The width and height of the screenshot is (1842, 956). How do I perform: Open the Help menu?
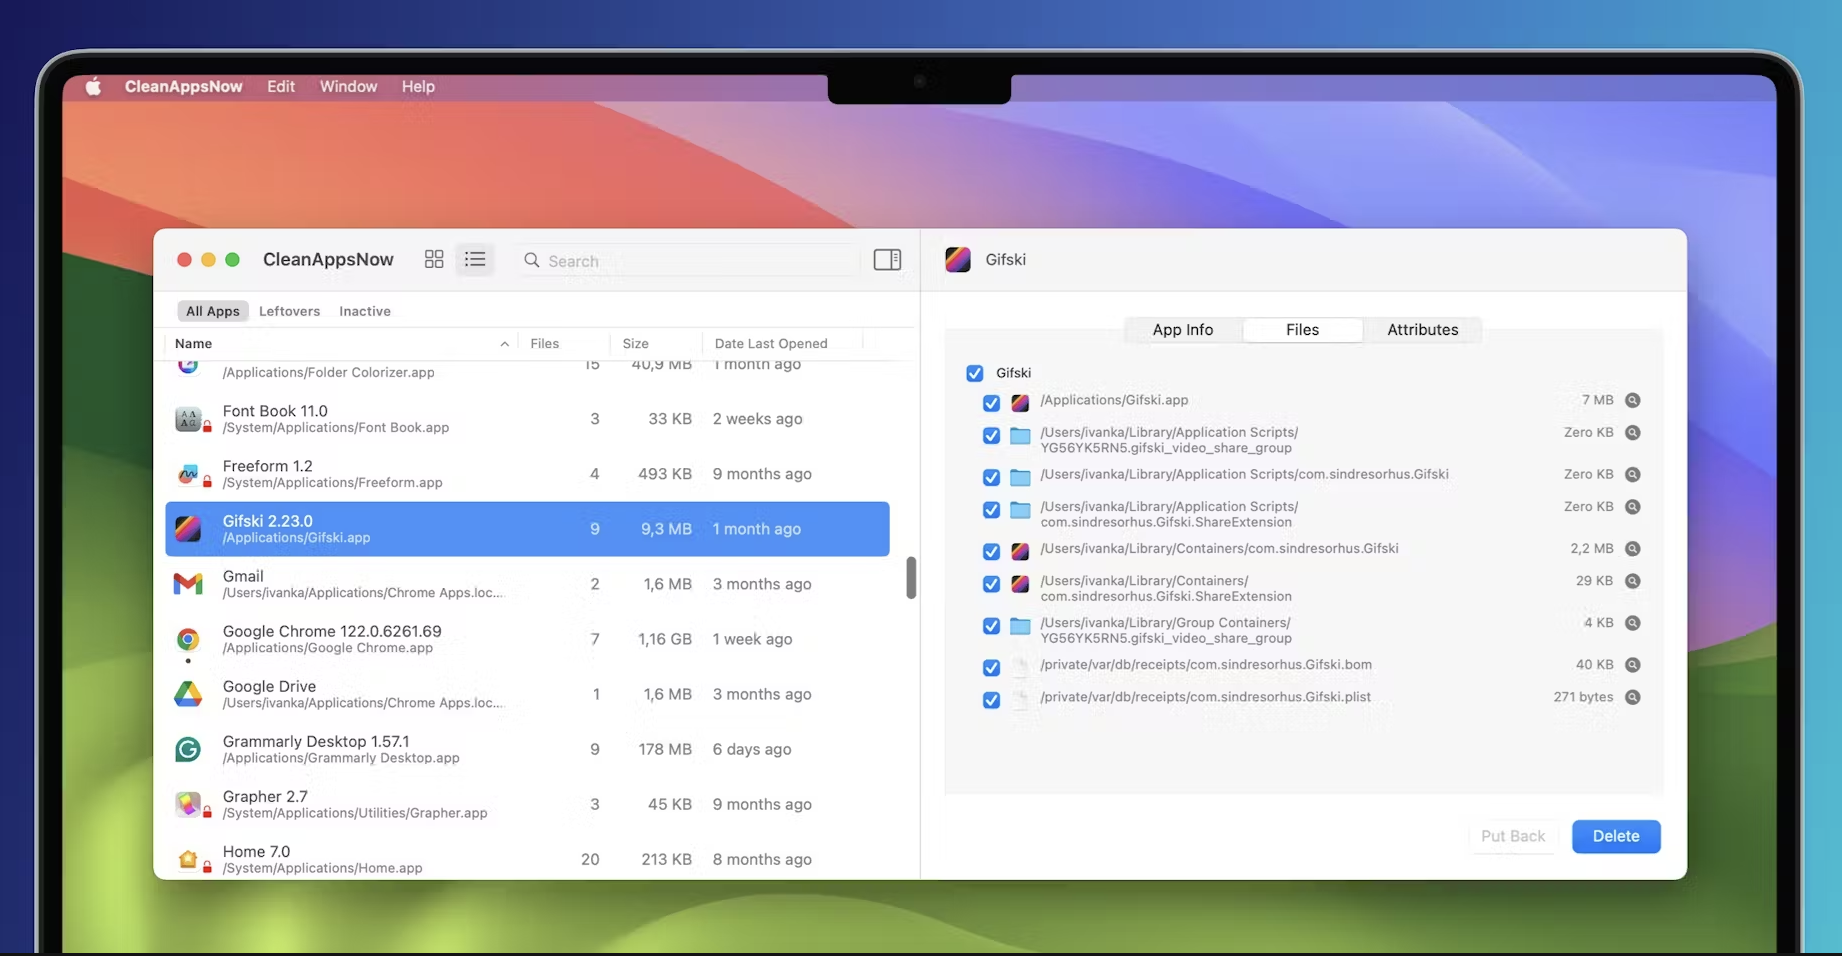coord(418,87)
